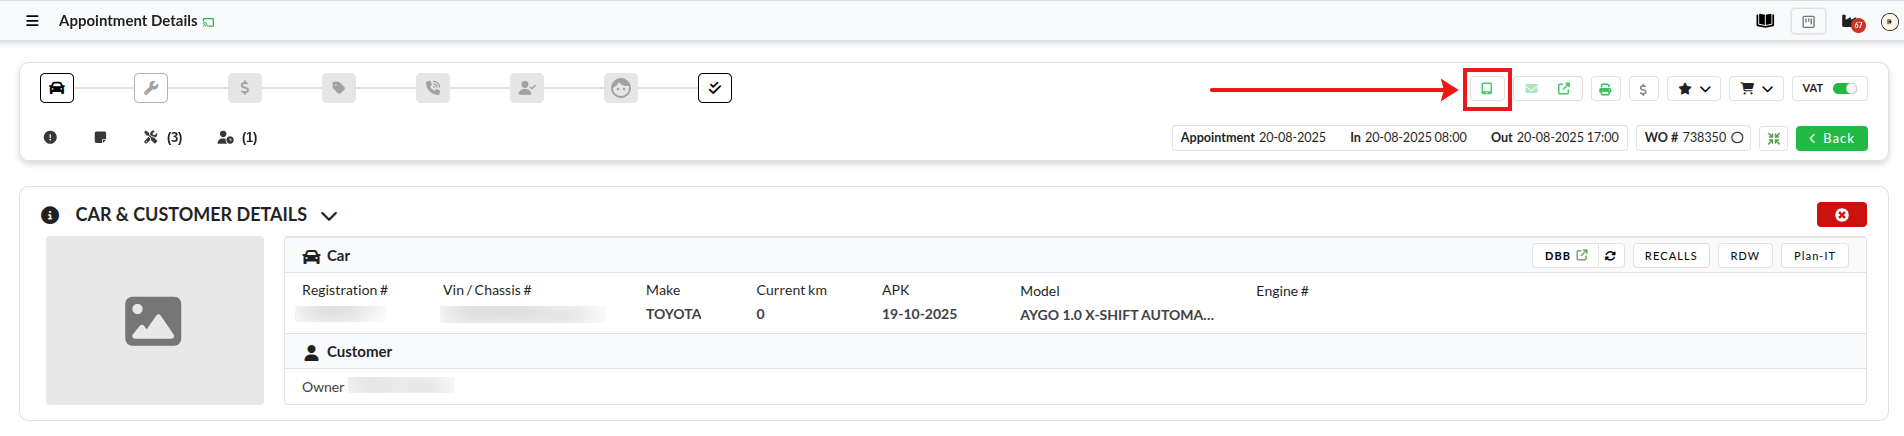Open the tools count (3) item

(162, 137)
